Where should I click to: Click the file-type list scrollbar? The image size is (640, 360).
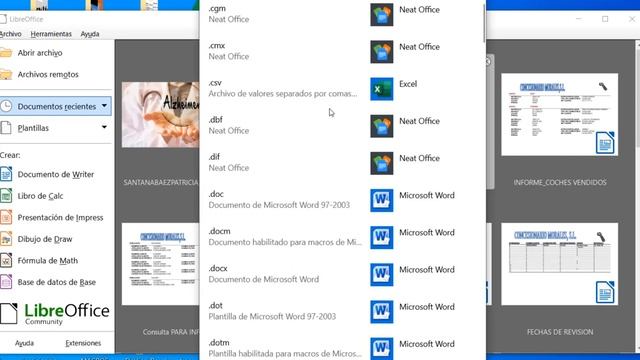[x=484, y=23]
